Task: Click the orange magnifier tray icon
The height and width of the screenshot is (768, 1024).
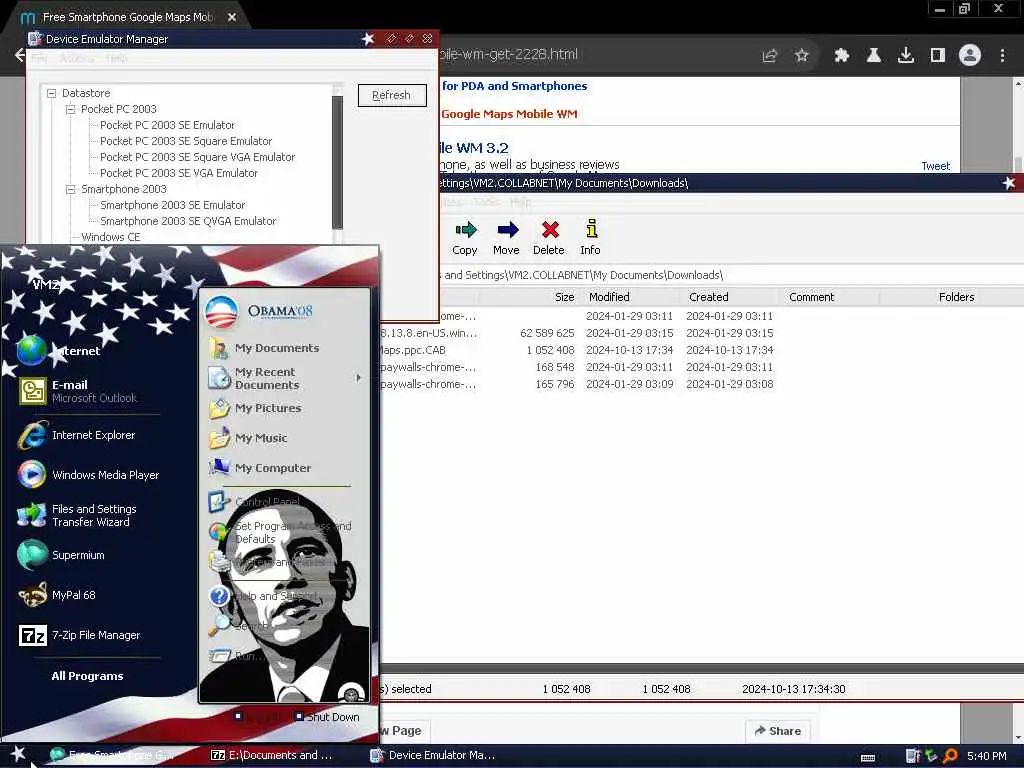Action: (x=950, y=756)
